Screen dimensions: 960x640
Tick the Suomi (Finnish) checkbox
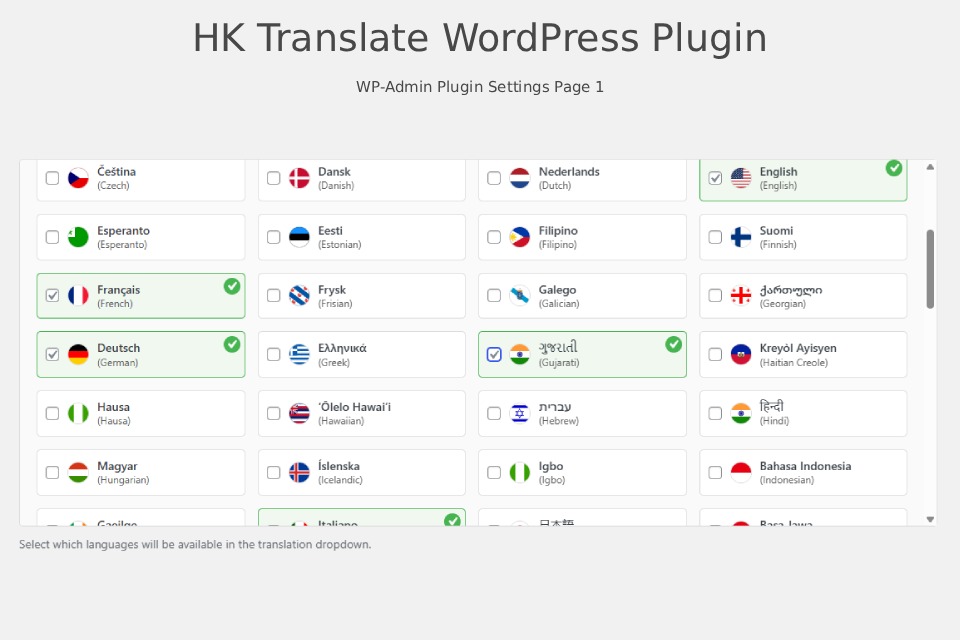click(715, 237)
